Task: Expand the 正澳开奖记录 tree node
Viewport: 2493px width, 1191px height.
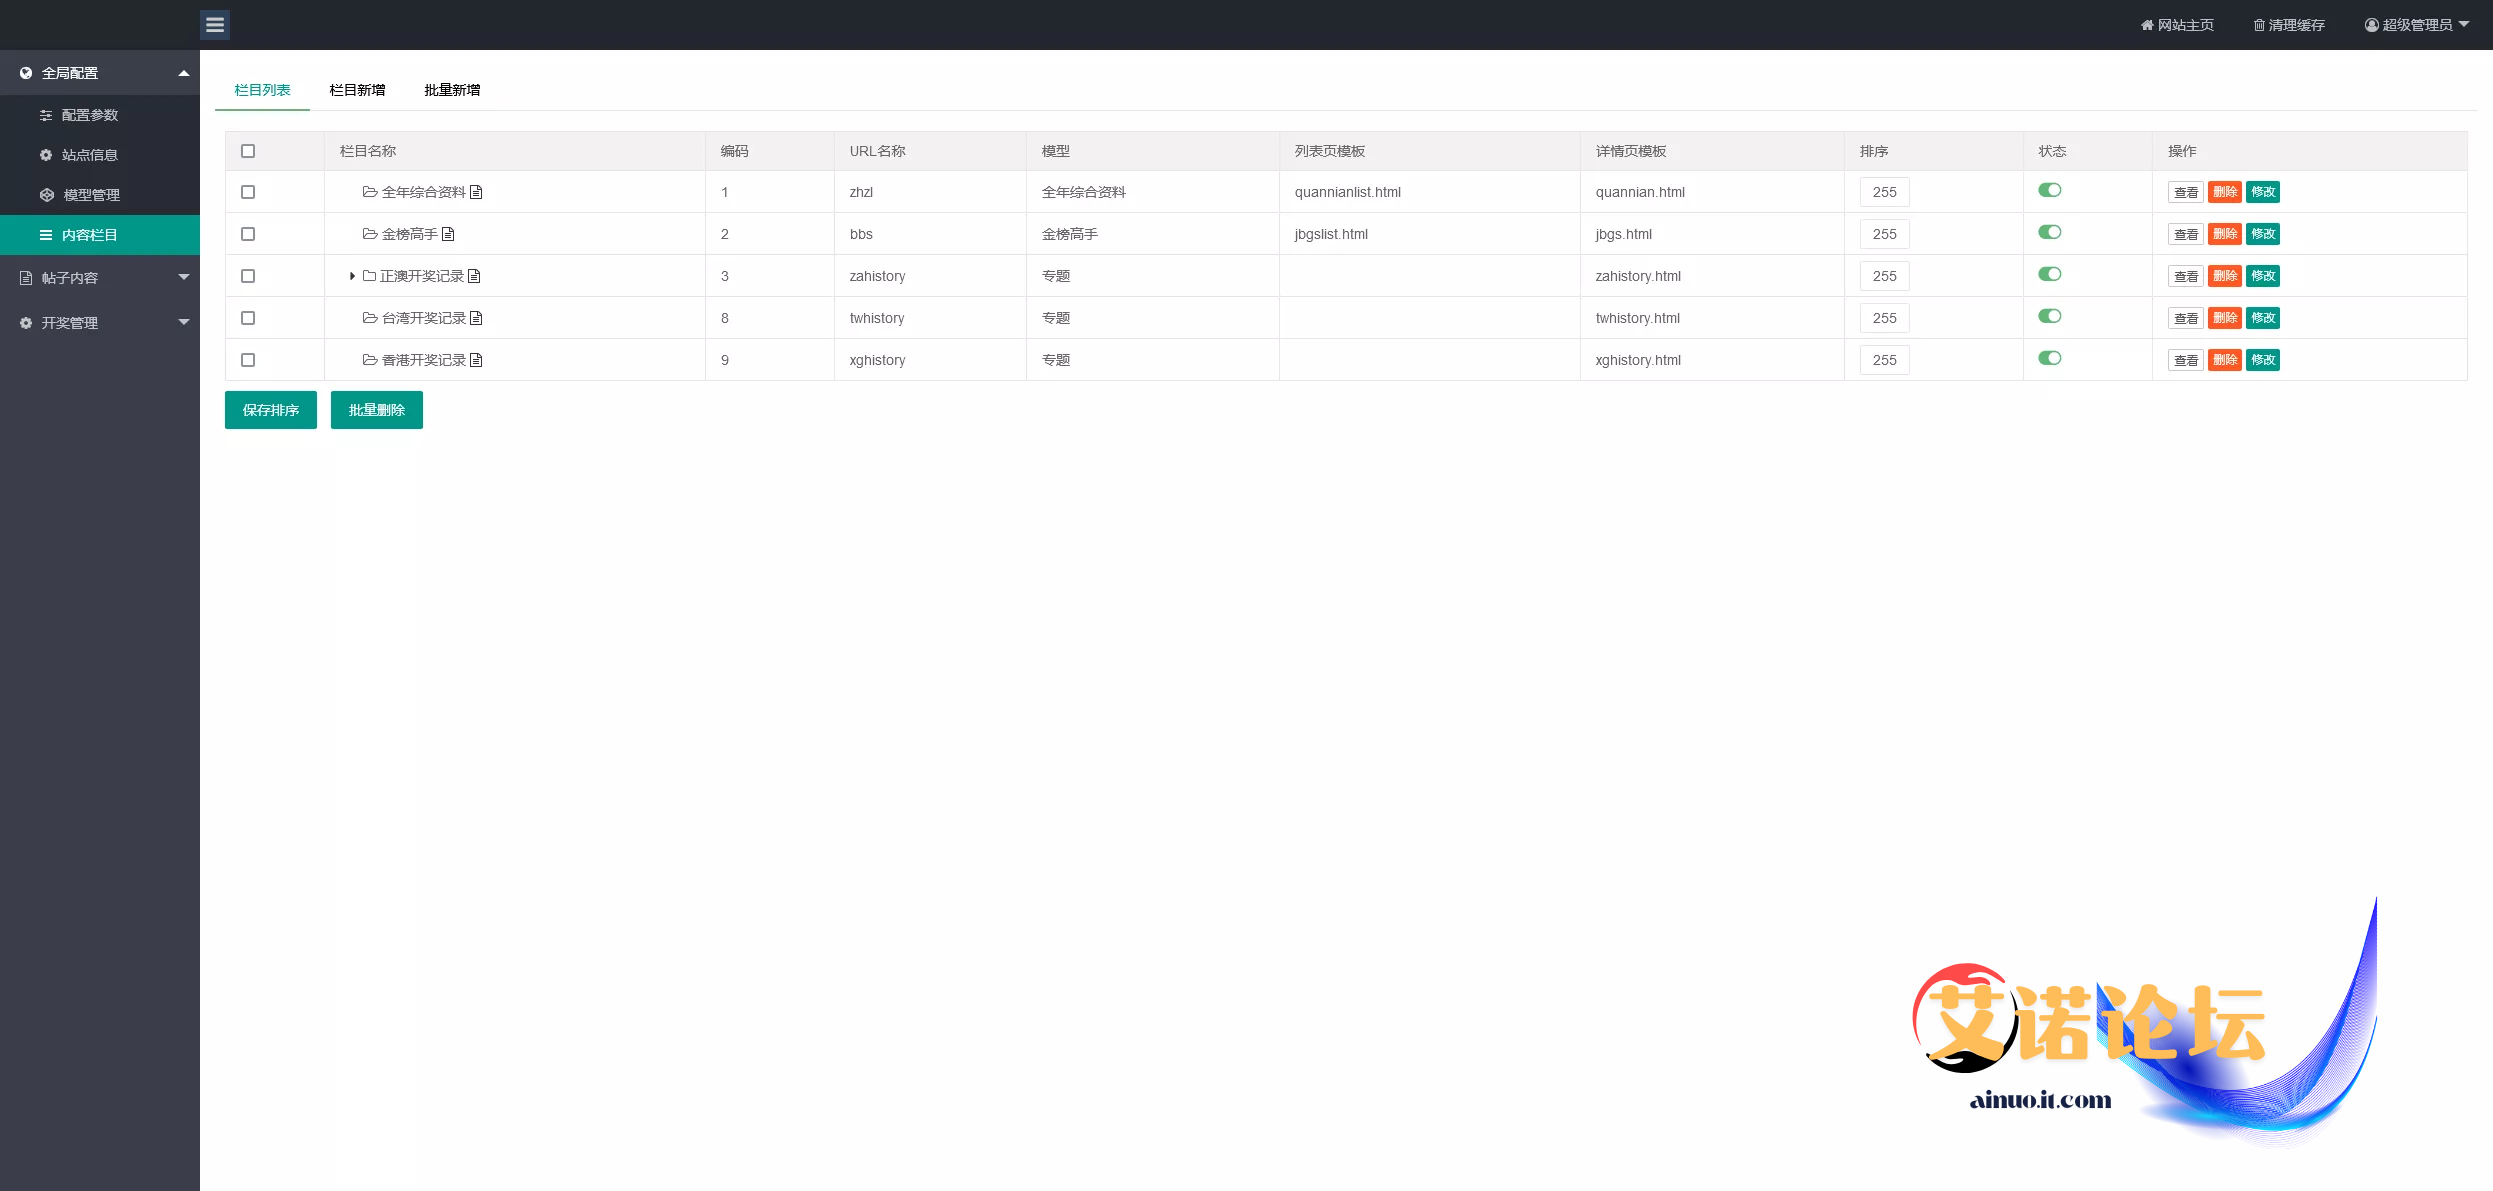Action: (352, 276)
